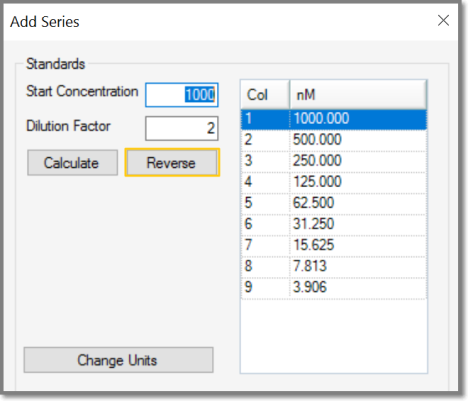Screen dimensions: 468x401
Task: Select row 7 with 15.625
Action: pyautogui.click(x=334, y=245)
